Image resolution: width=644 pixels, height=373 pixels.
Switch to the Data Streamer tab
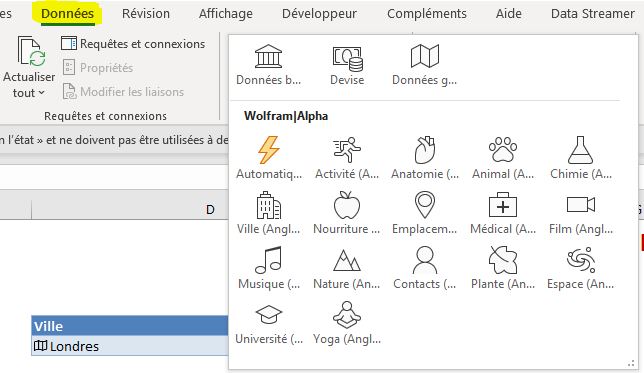click(593, 14)
